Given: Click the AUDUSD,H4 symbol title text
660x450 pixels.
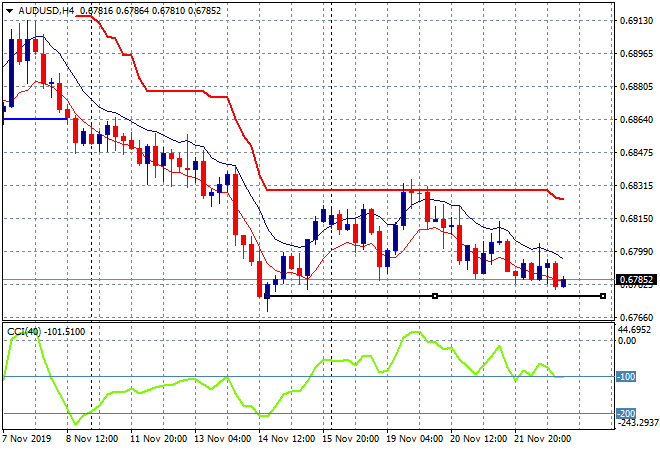Looking at the screenshot, I should coord(46,11).
